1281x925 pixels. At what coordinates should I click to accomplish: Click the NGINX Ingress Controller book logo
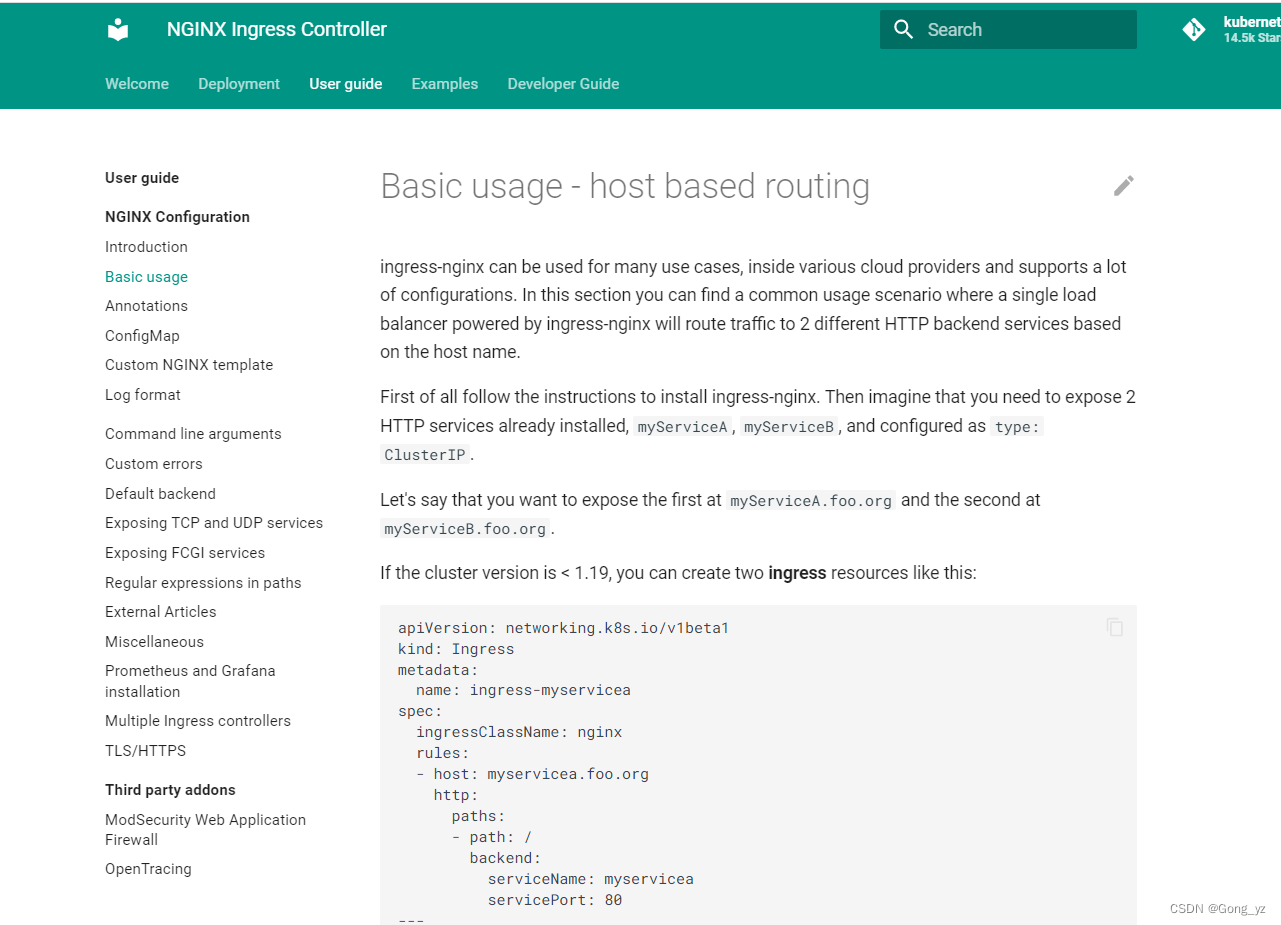pyautogui.click(x=118, y=30)
